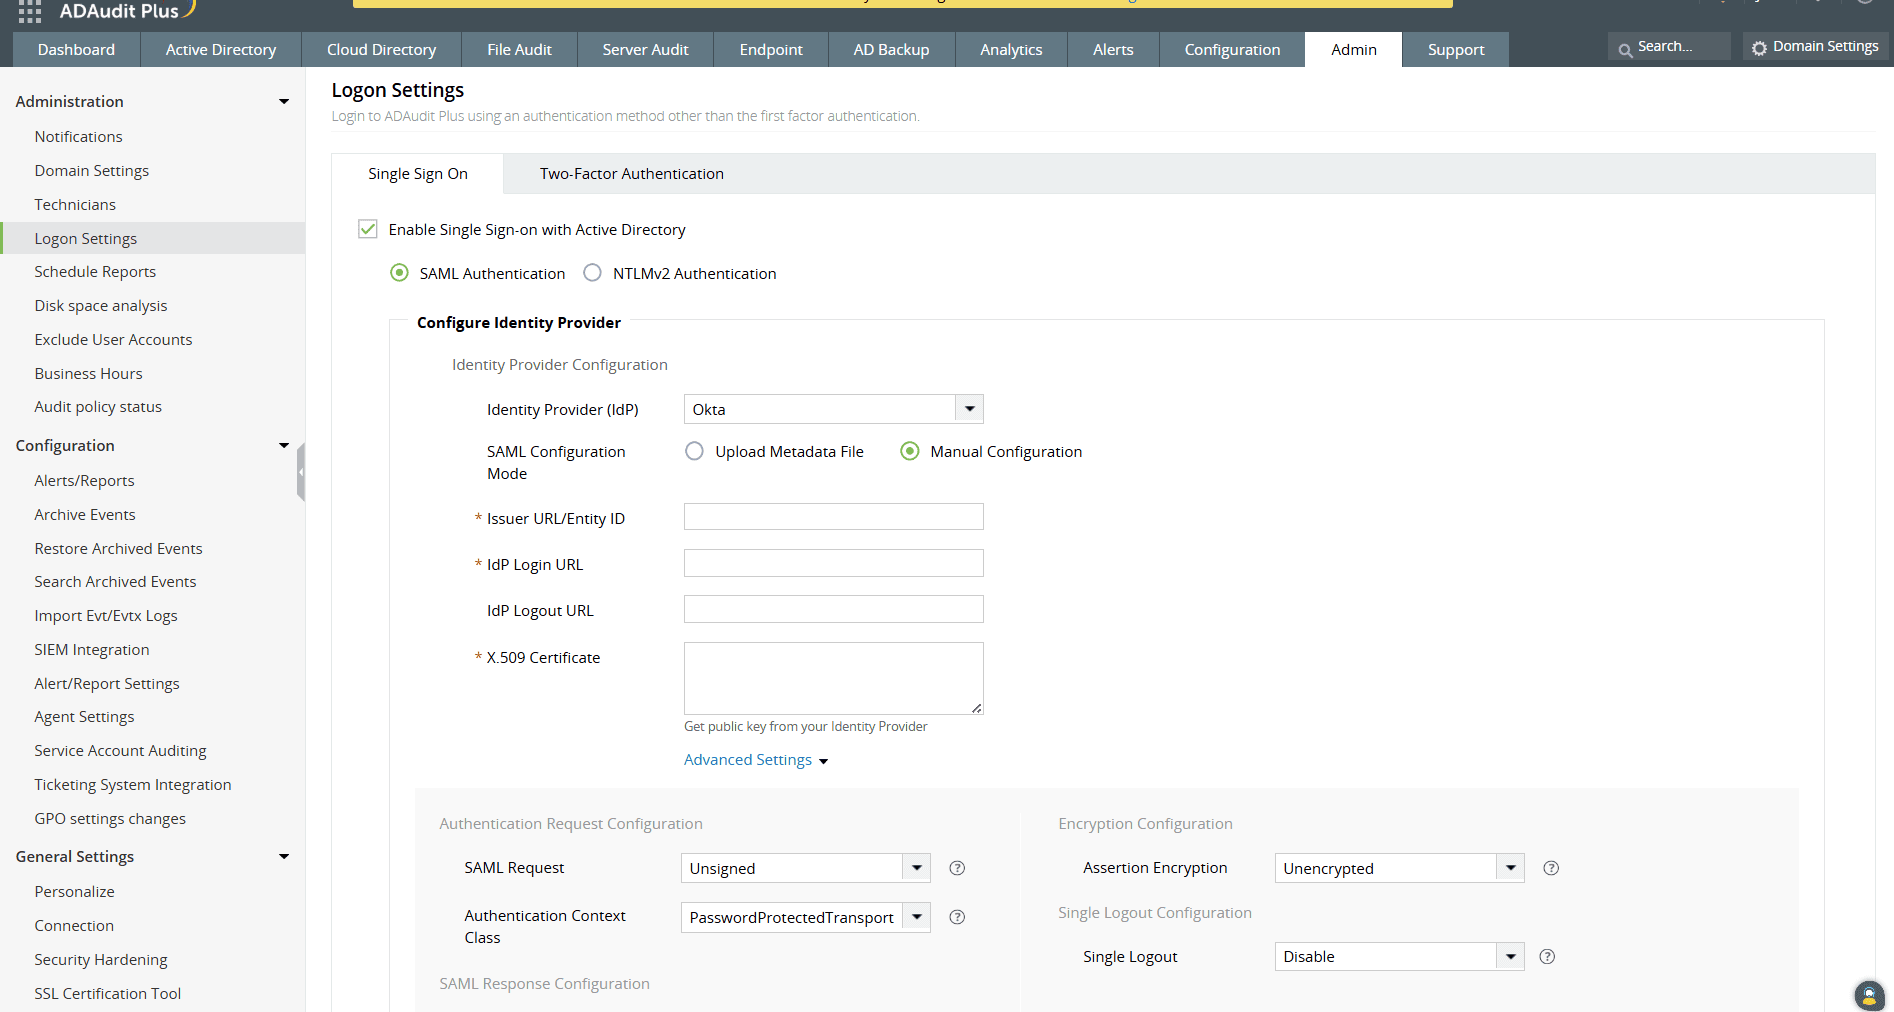Collapse the Administration section

click(284, 101)
